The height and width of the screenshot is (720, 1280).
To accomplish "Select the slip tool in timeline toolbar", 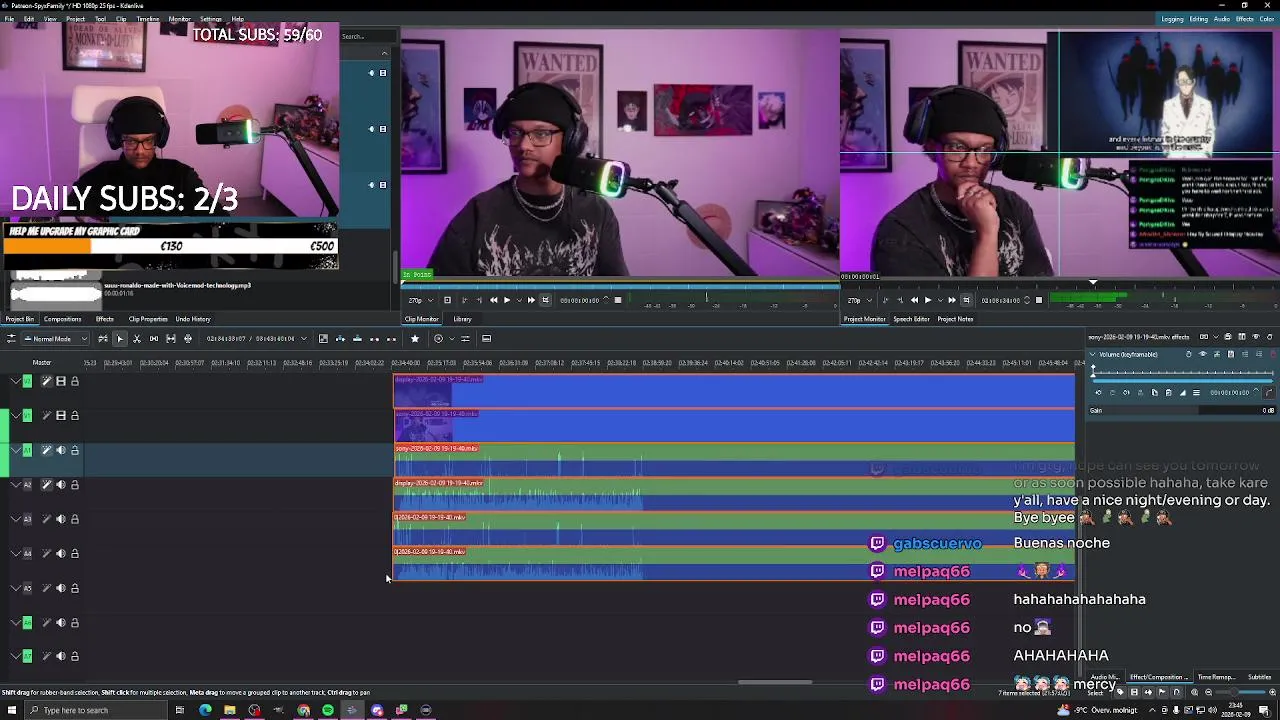I will point(171,338).
